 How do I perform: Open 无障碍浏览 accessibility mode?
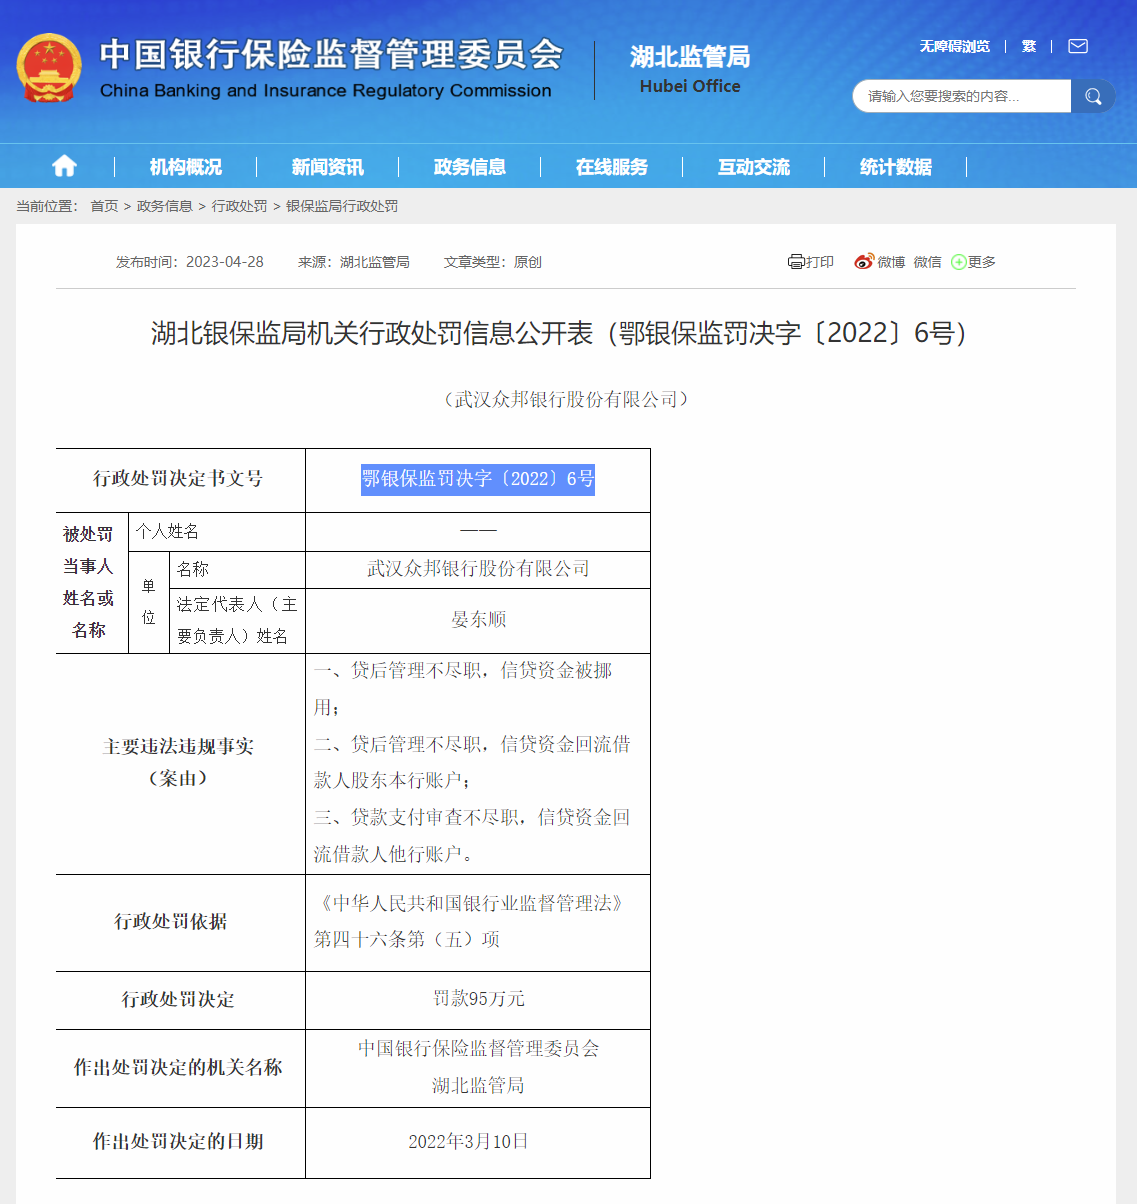click(955, 46)
